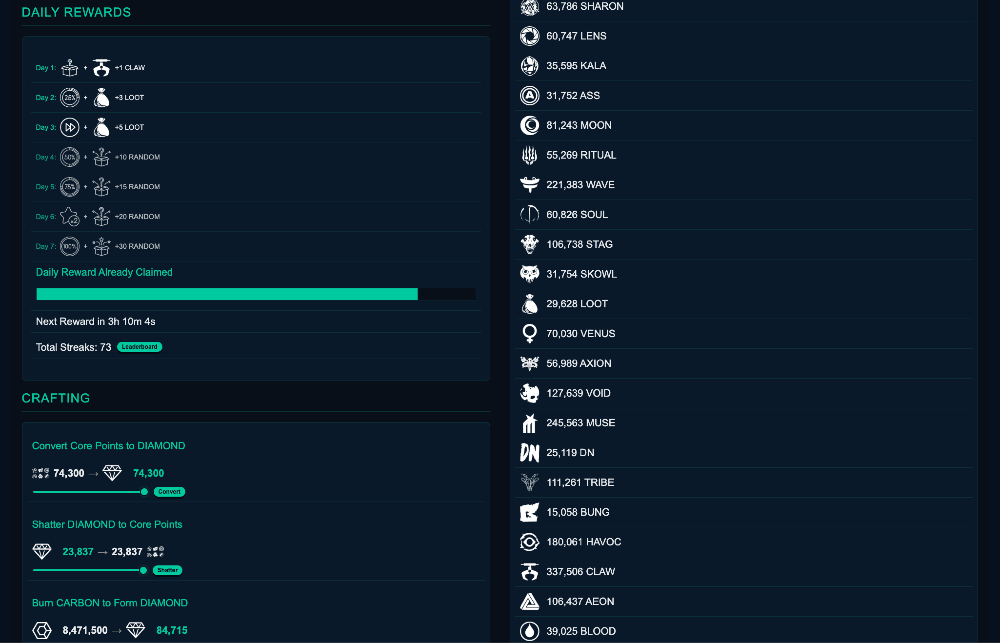Click the VOID token icon

[x=529, y=394]
